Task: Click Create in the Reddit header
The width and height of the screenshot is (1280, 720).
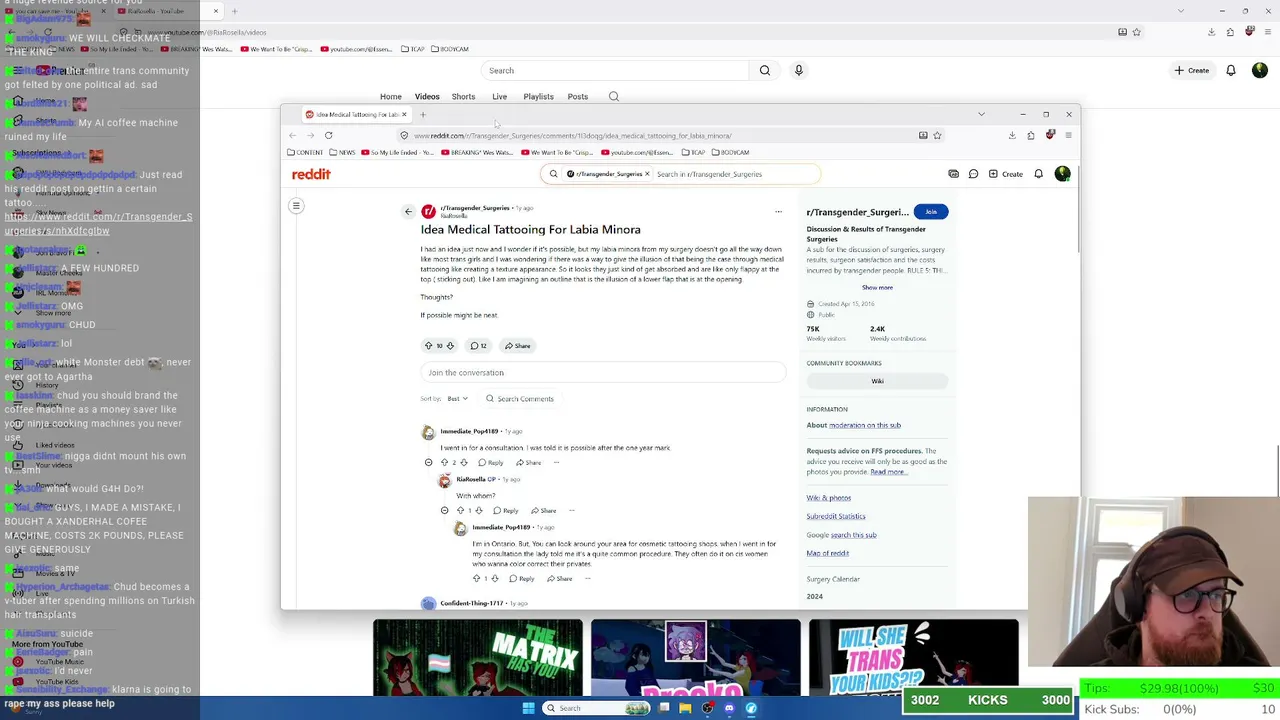Action: pyautogui.click(x=1005, y=174)
